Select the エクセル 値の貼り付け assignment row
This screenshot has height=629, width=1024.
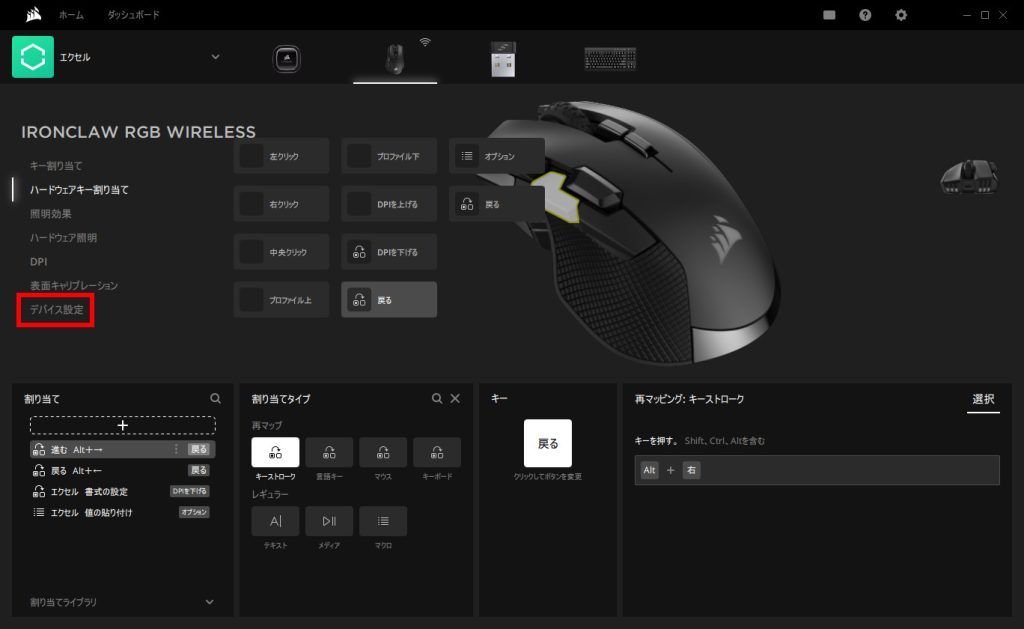(123, 512)
